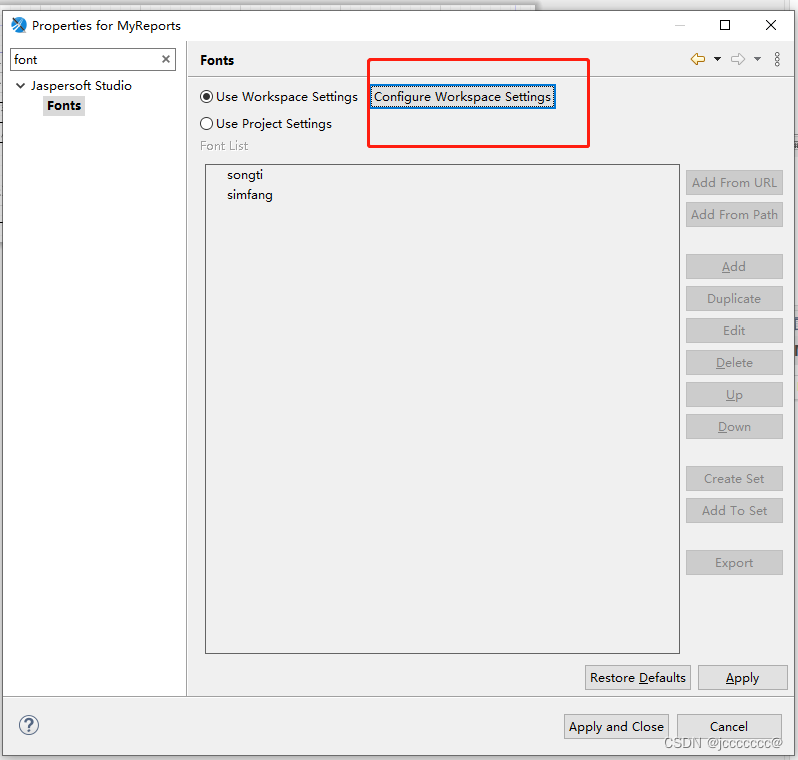Click the Apply button

click(x=743, y=678)
